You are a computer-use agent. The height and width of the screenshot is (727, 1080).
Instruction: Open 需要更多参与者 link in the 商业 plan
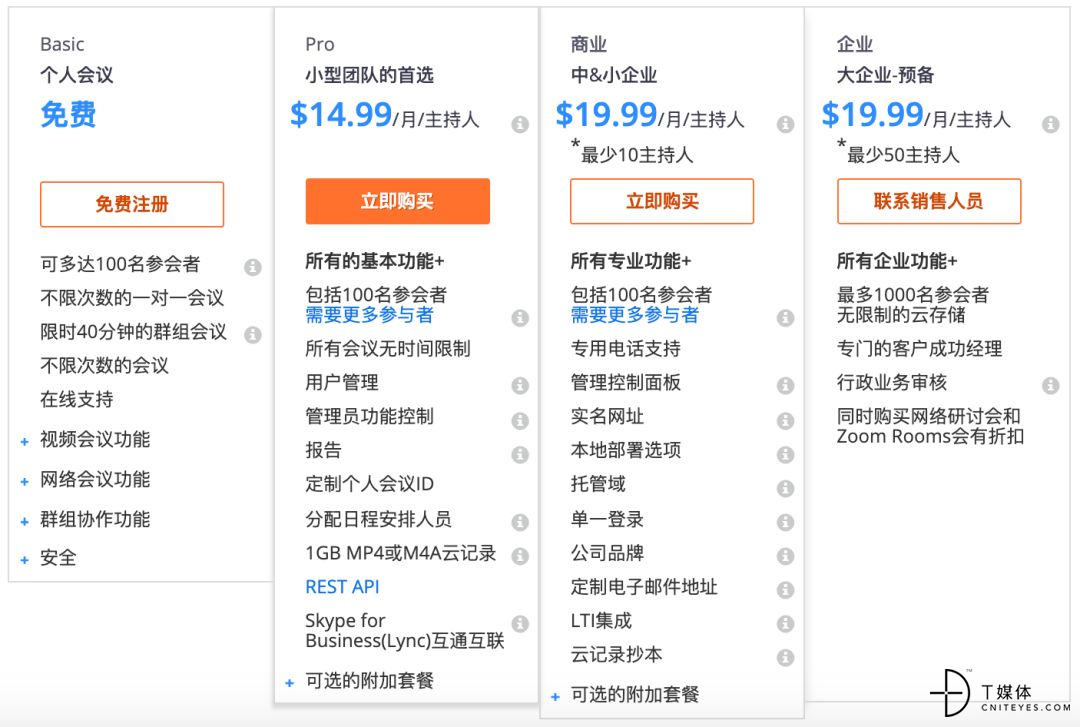coord(635,315)
